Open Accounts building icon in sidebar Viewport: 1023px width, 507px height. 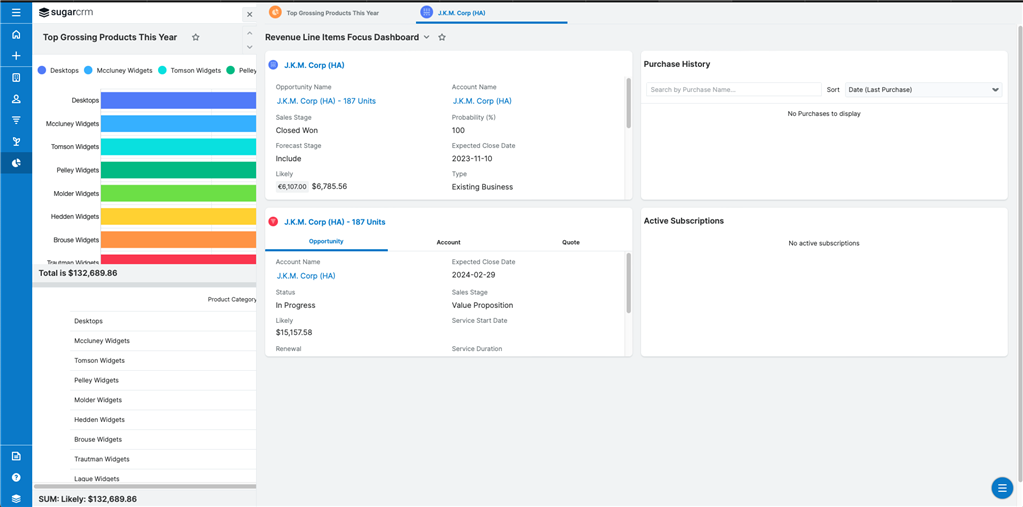coord(16,78)
